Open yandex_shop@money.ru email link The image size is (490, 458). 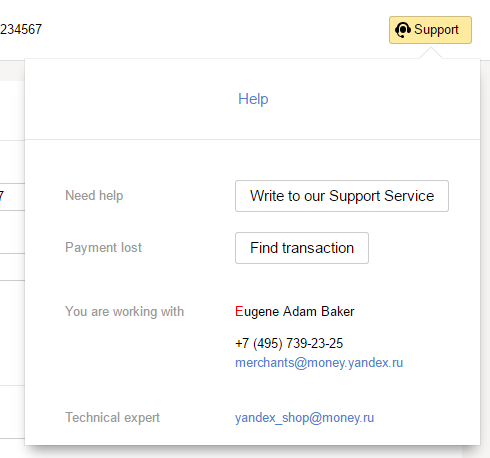(x=304, y=418)
